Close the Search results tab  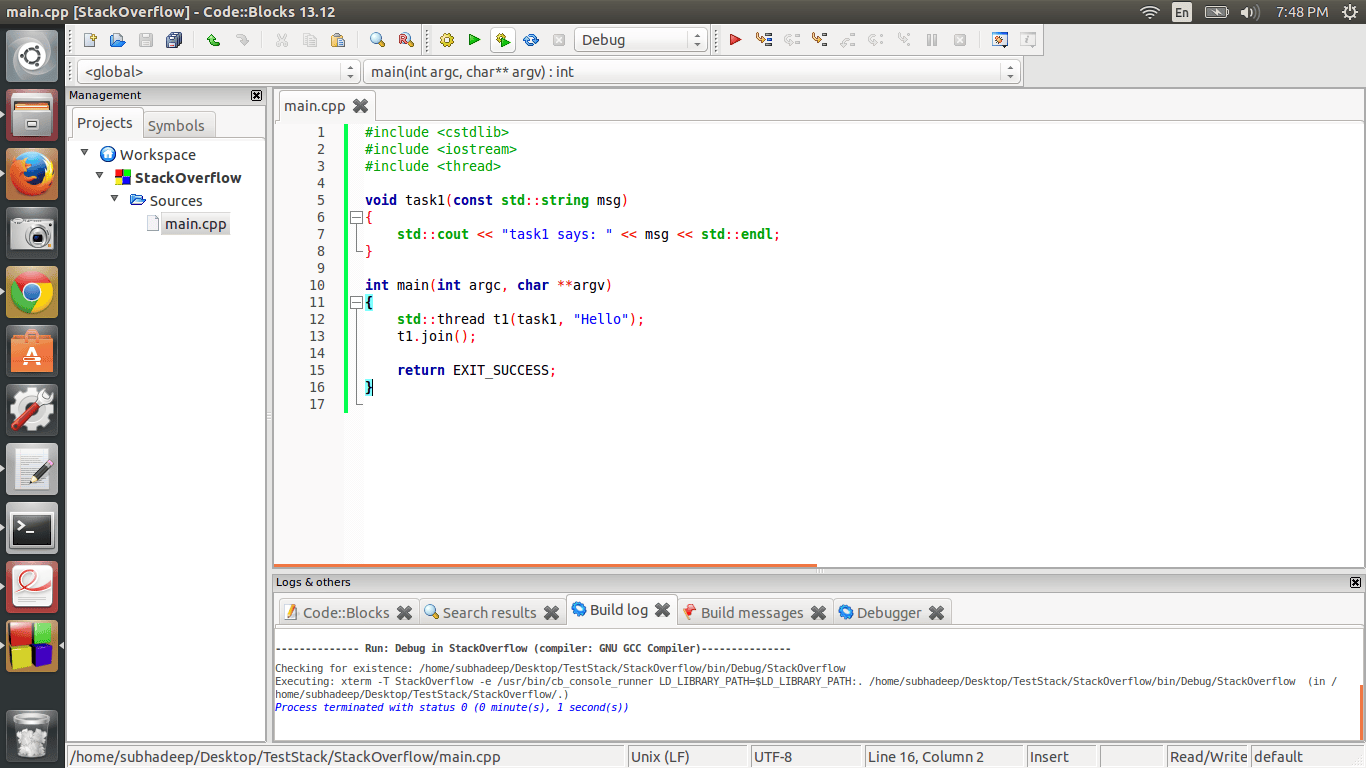tap(551, 612)
